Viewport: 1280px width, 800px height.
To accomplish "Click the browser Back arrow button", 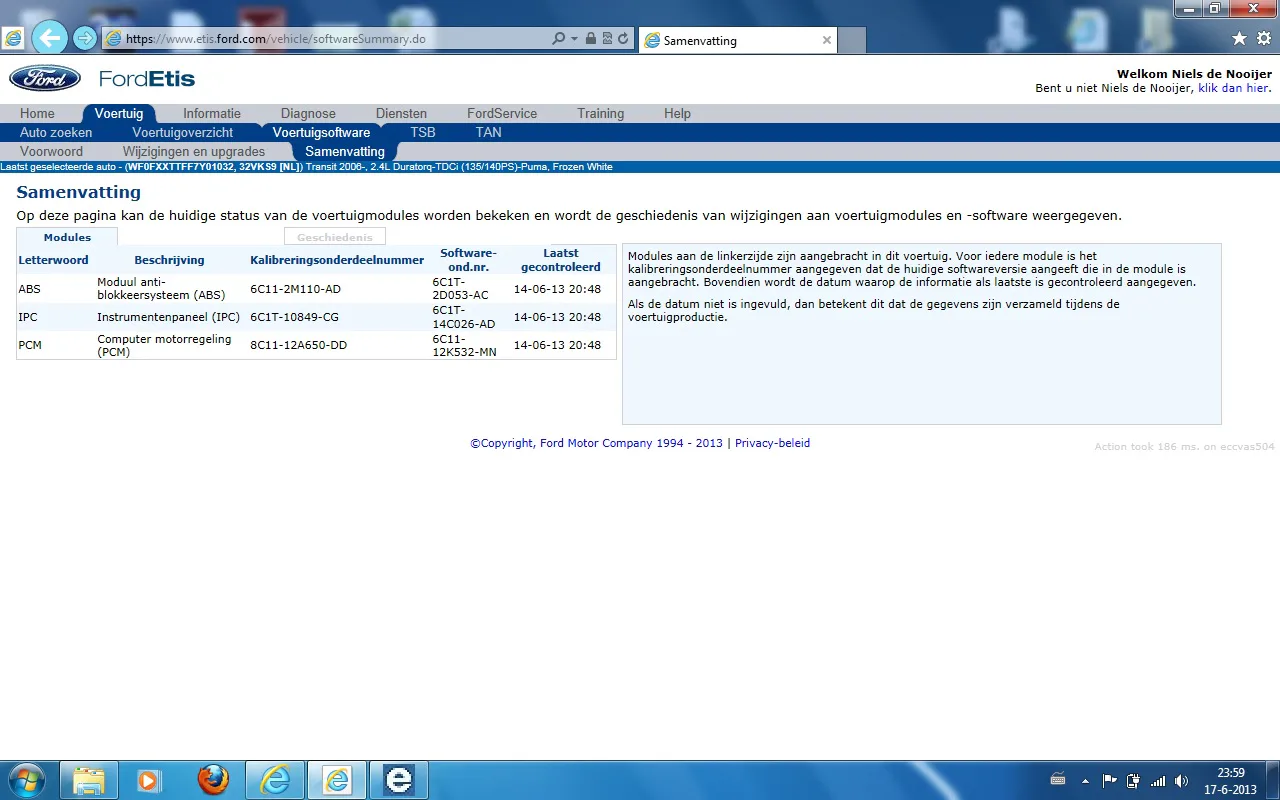I will tap(49, 39).
